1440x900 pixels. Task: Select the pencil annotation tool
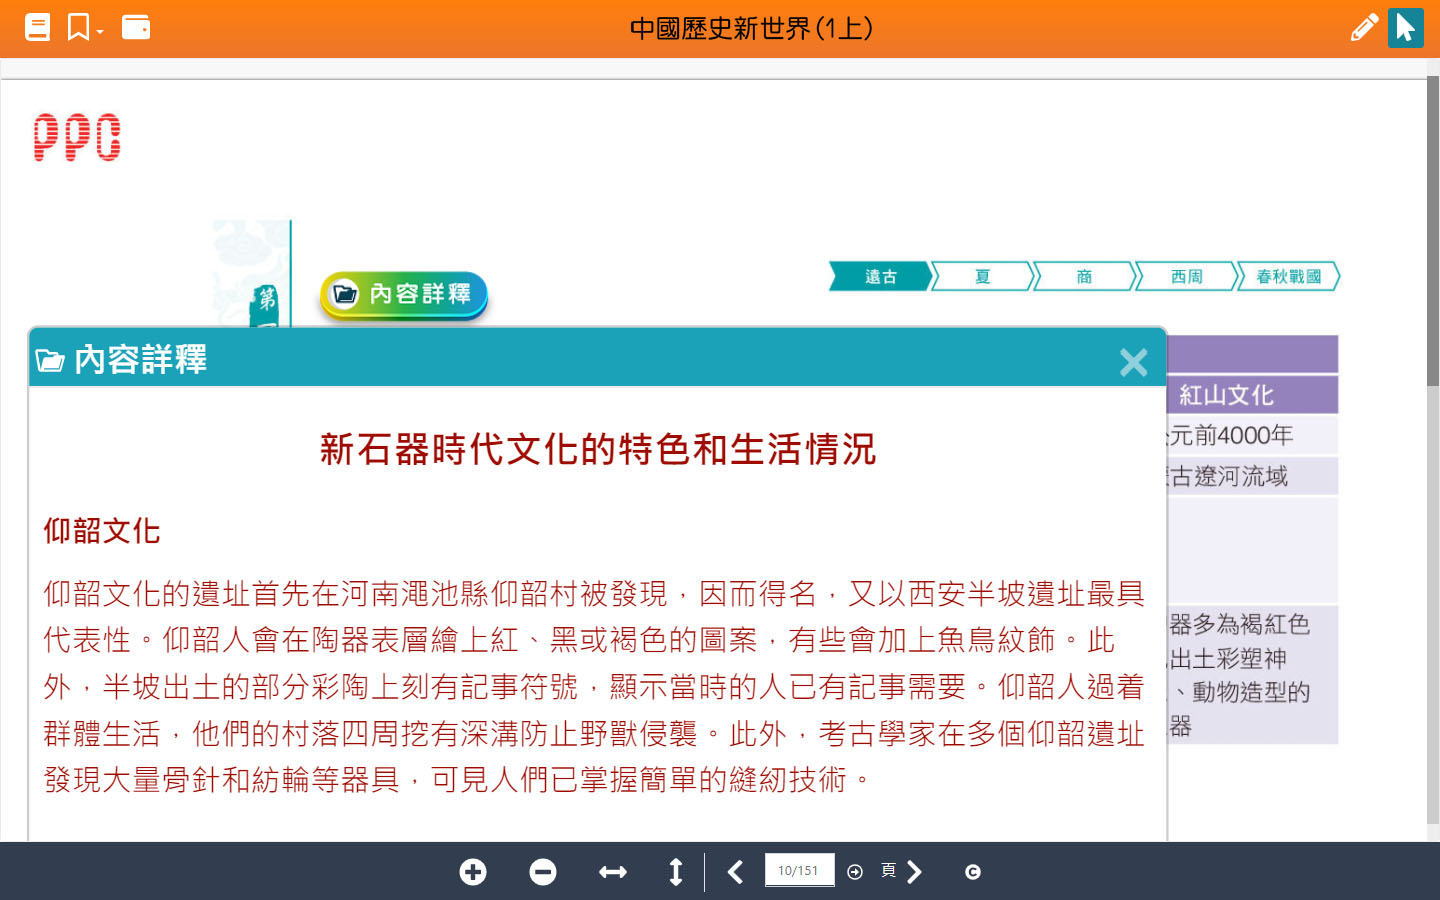pyautogui.click(x=1363, y=27)
